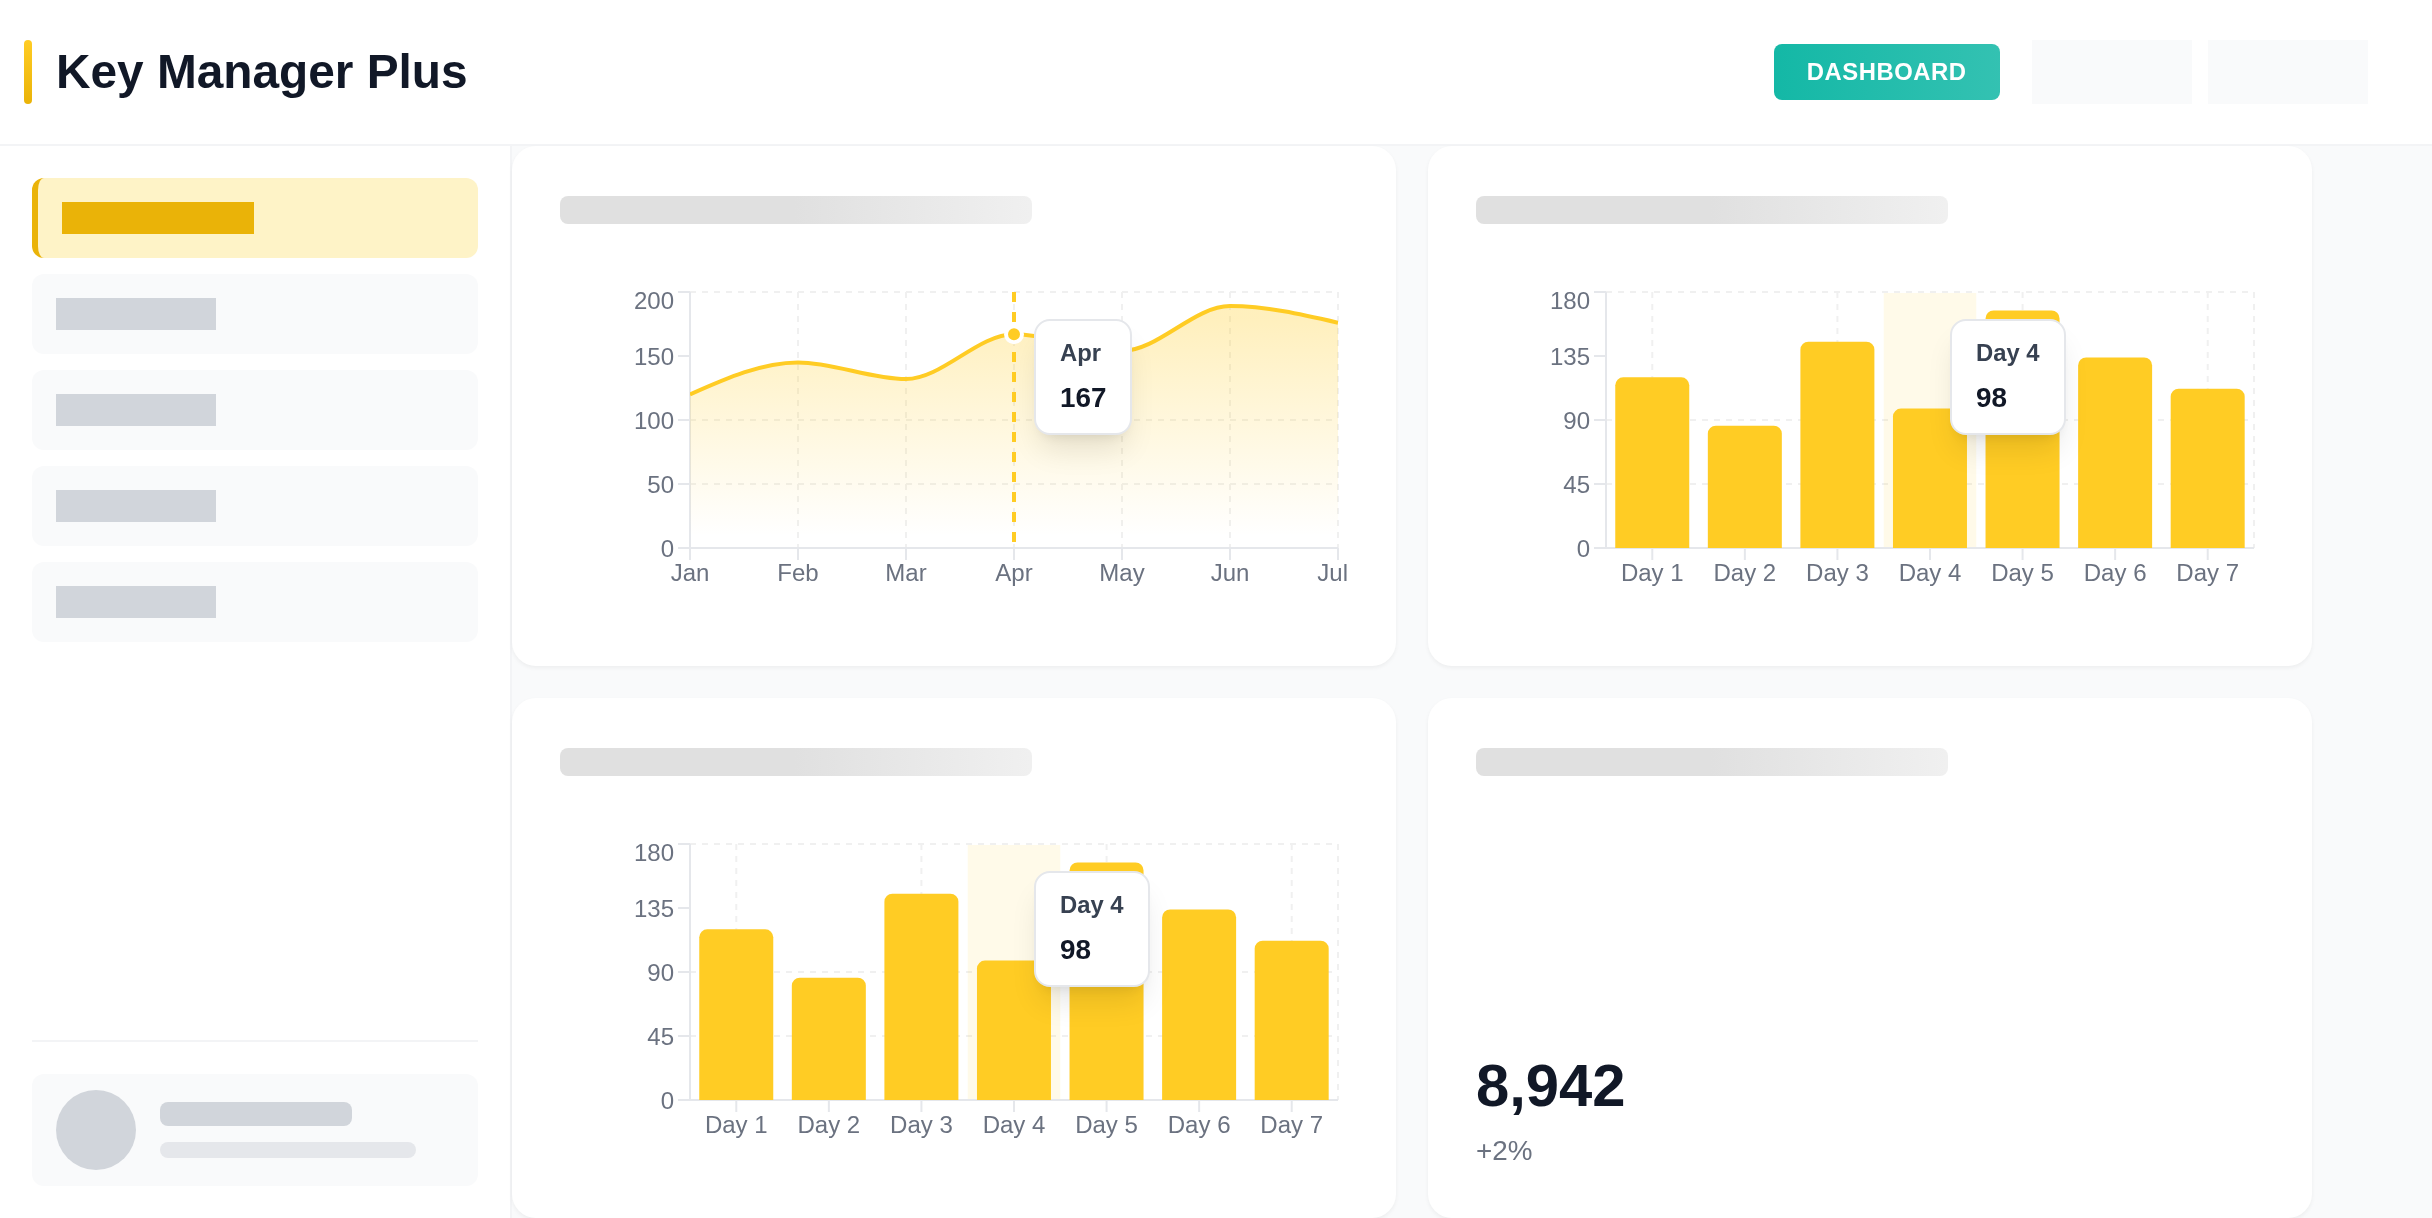Click the Day 3 bar in top-right chart
Image resolution: width=2432 pixels, height=1218 pixels.
point(1837,445)
